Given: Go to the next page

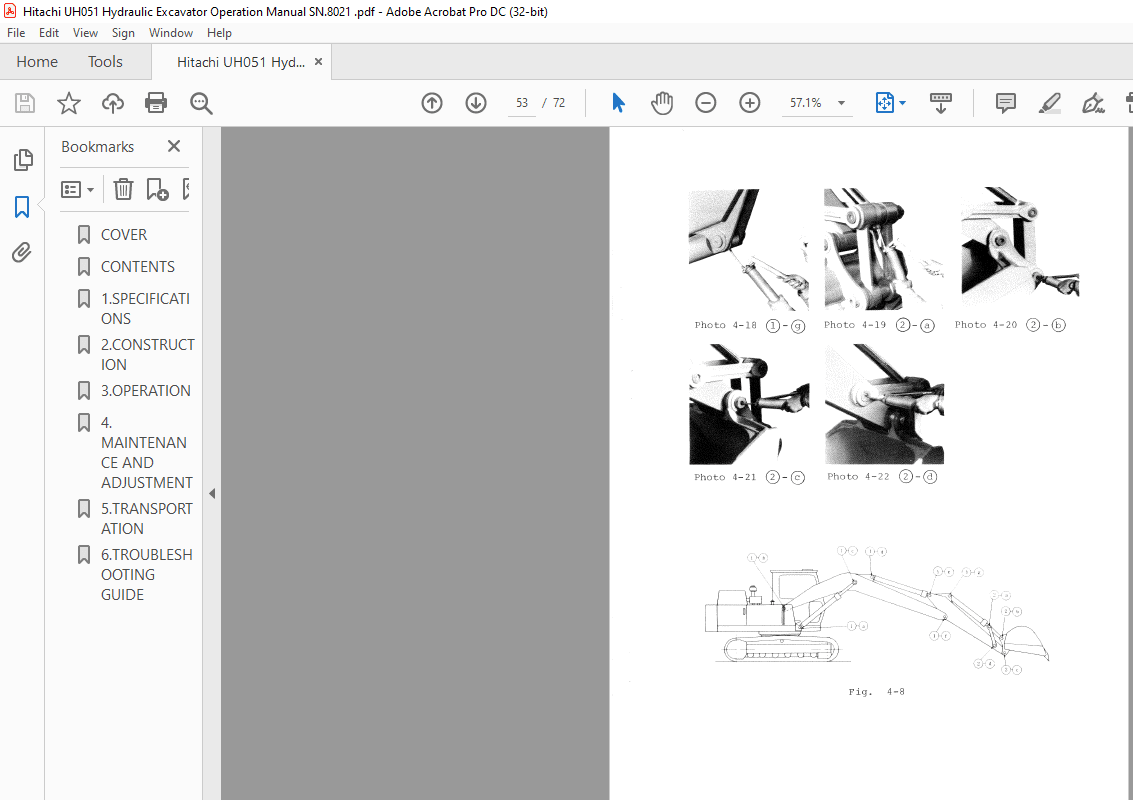Looking at the screenshot, I should tap(475, 102).
